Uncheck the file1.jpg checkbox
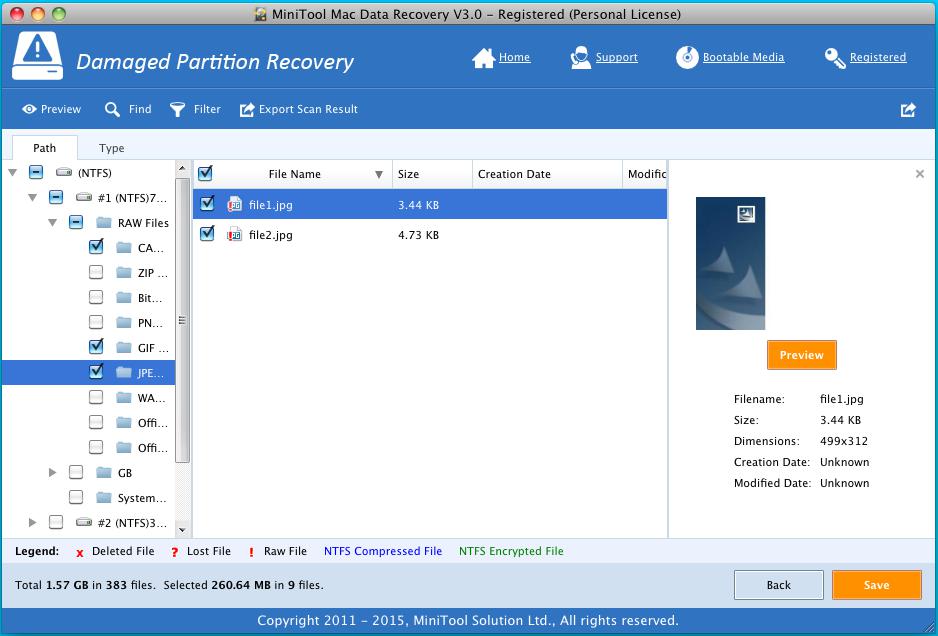The width and height of the screenshot is (938, 636). [207, 203]
